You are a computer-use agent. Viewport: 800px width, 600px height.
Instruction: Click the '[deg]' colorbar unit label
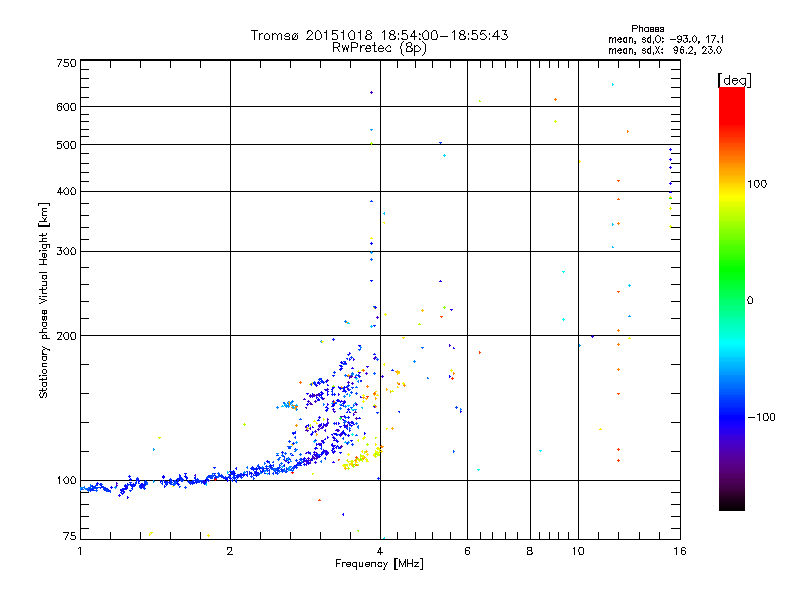(x=734, y=80)
